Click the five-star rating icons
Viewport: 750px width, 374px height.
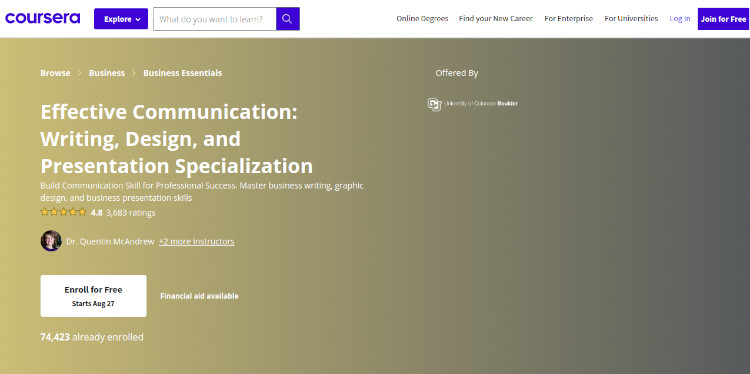[x=63, y=212]
